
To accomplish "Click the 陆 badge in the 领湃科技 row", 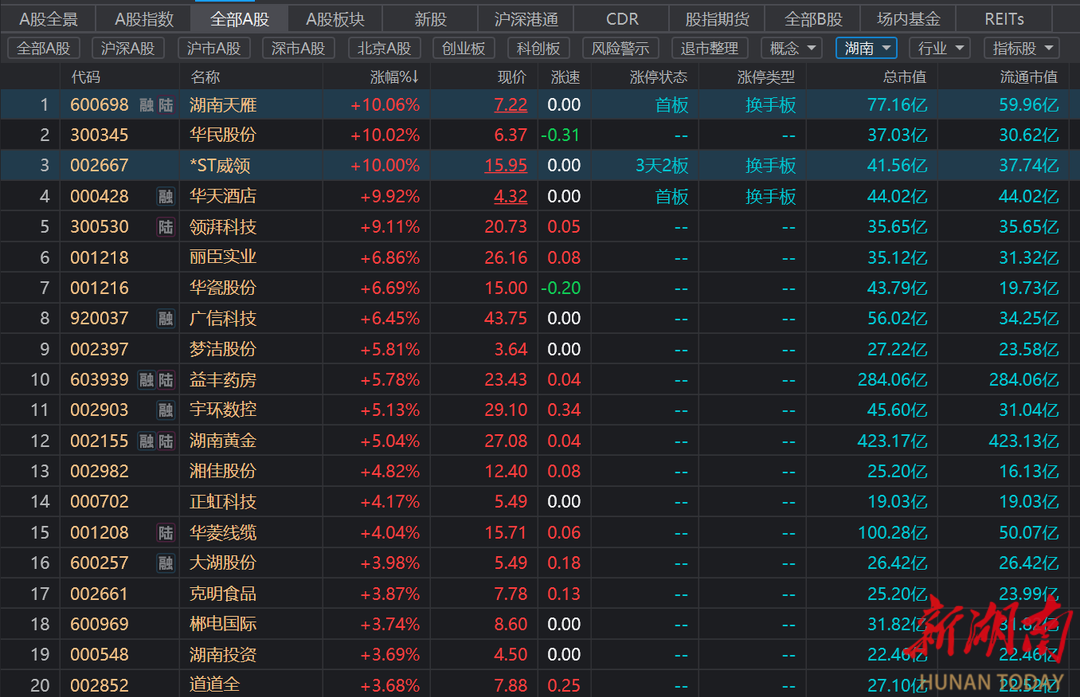I will click(166, 227).
